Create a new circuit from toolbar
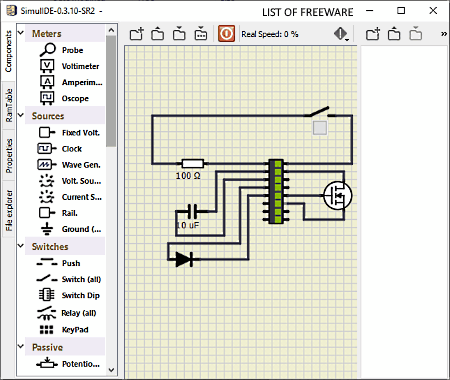 point(136,34)
